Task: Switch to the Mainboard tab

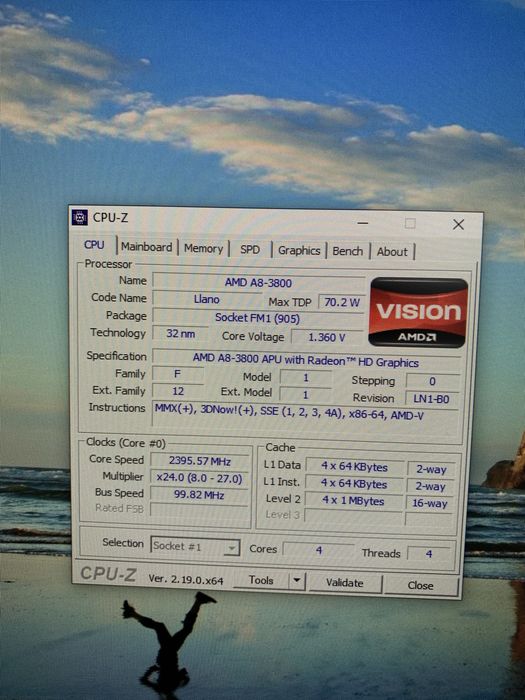Action: (146, 247)
